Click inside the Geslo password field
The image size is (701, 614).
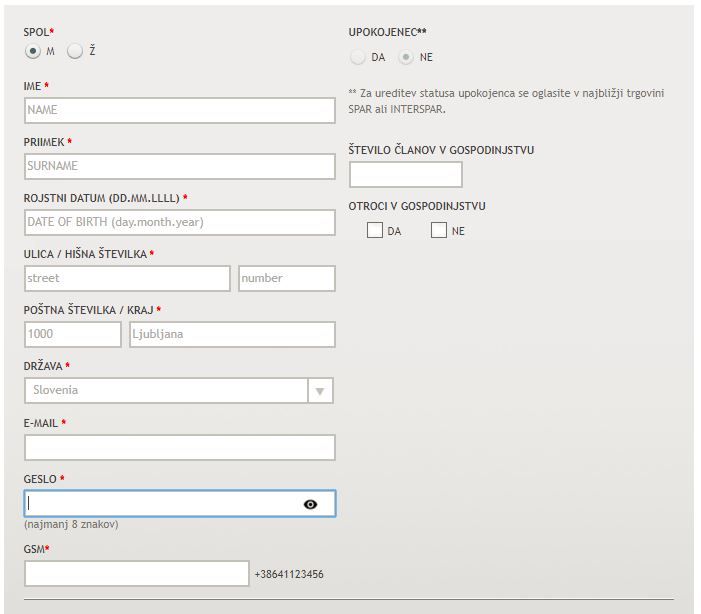tap(160, 504)
